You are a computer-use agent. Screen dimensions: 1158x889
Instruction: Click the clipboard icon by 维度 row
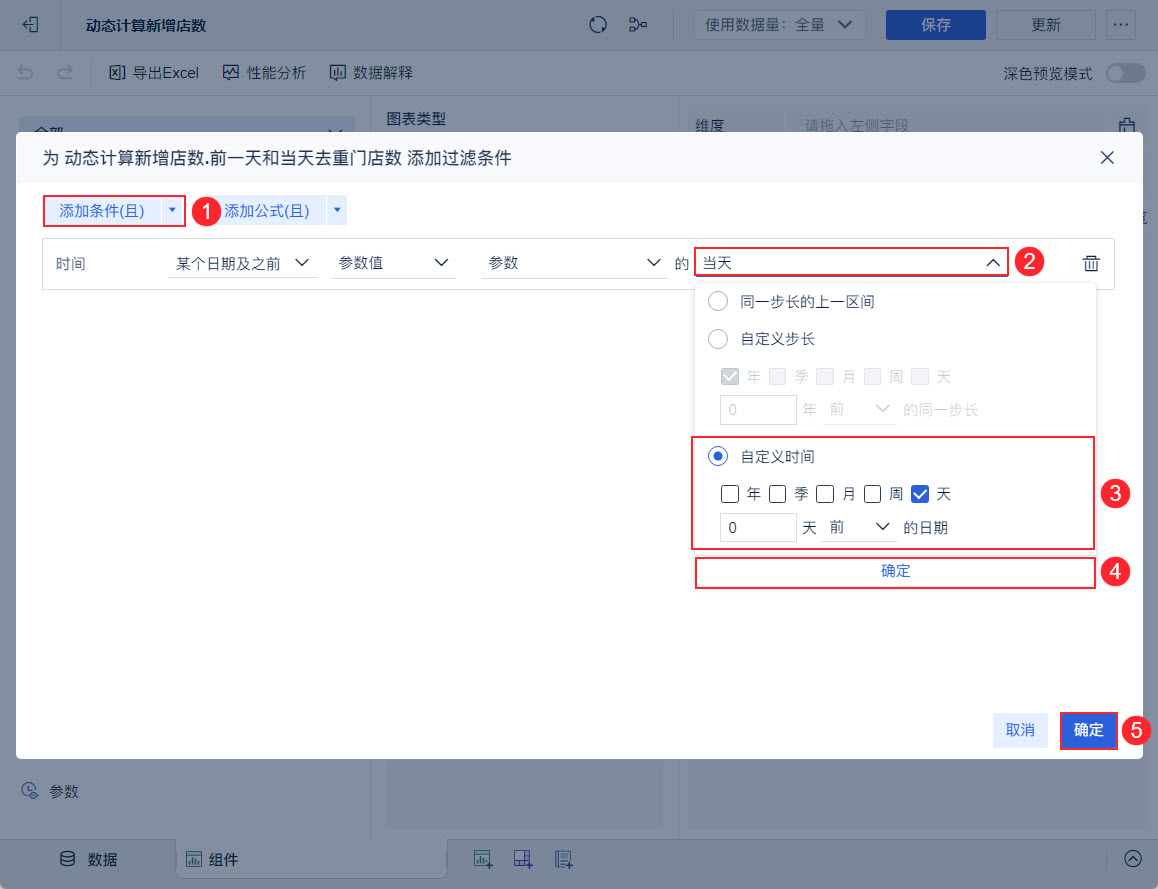[x=1126, y=126]
